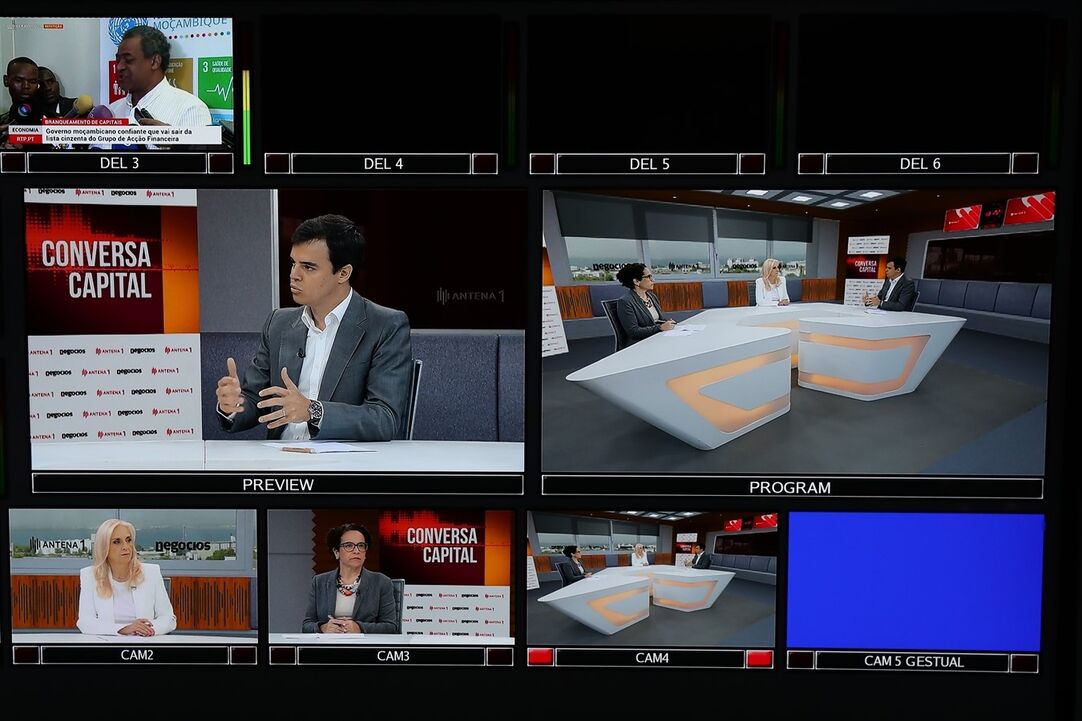Open the DEL 3 news feed thumbnail

(118, 82)
